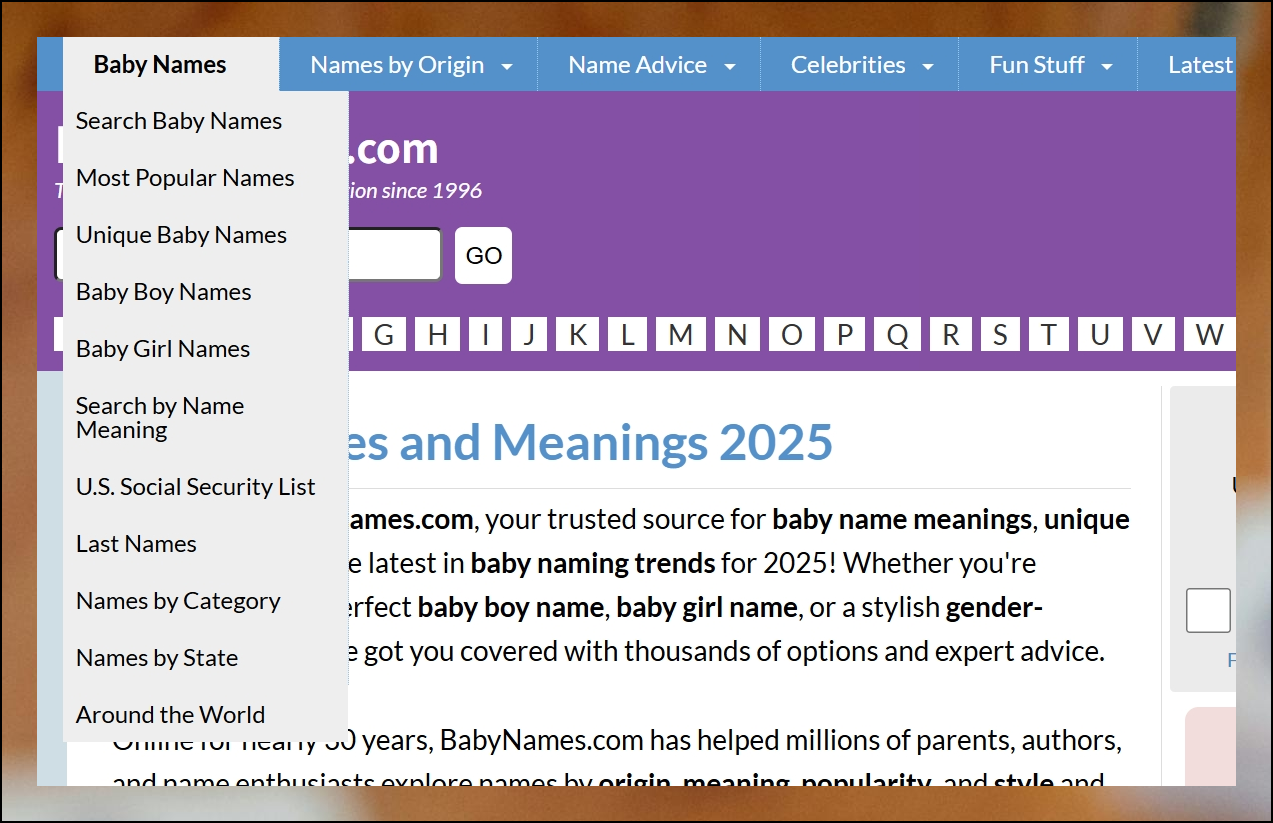Image resolution: width=1273 pixels, height=823 pixels.
Task: Open Names by Category entry
Action: pyautogui.click(x=205, y=601)
